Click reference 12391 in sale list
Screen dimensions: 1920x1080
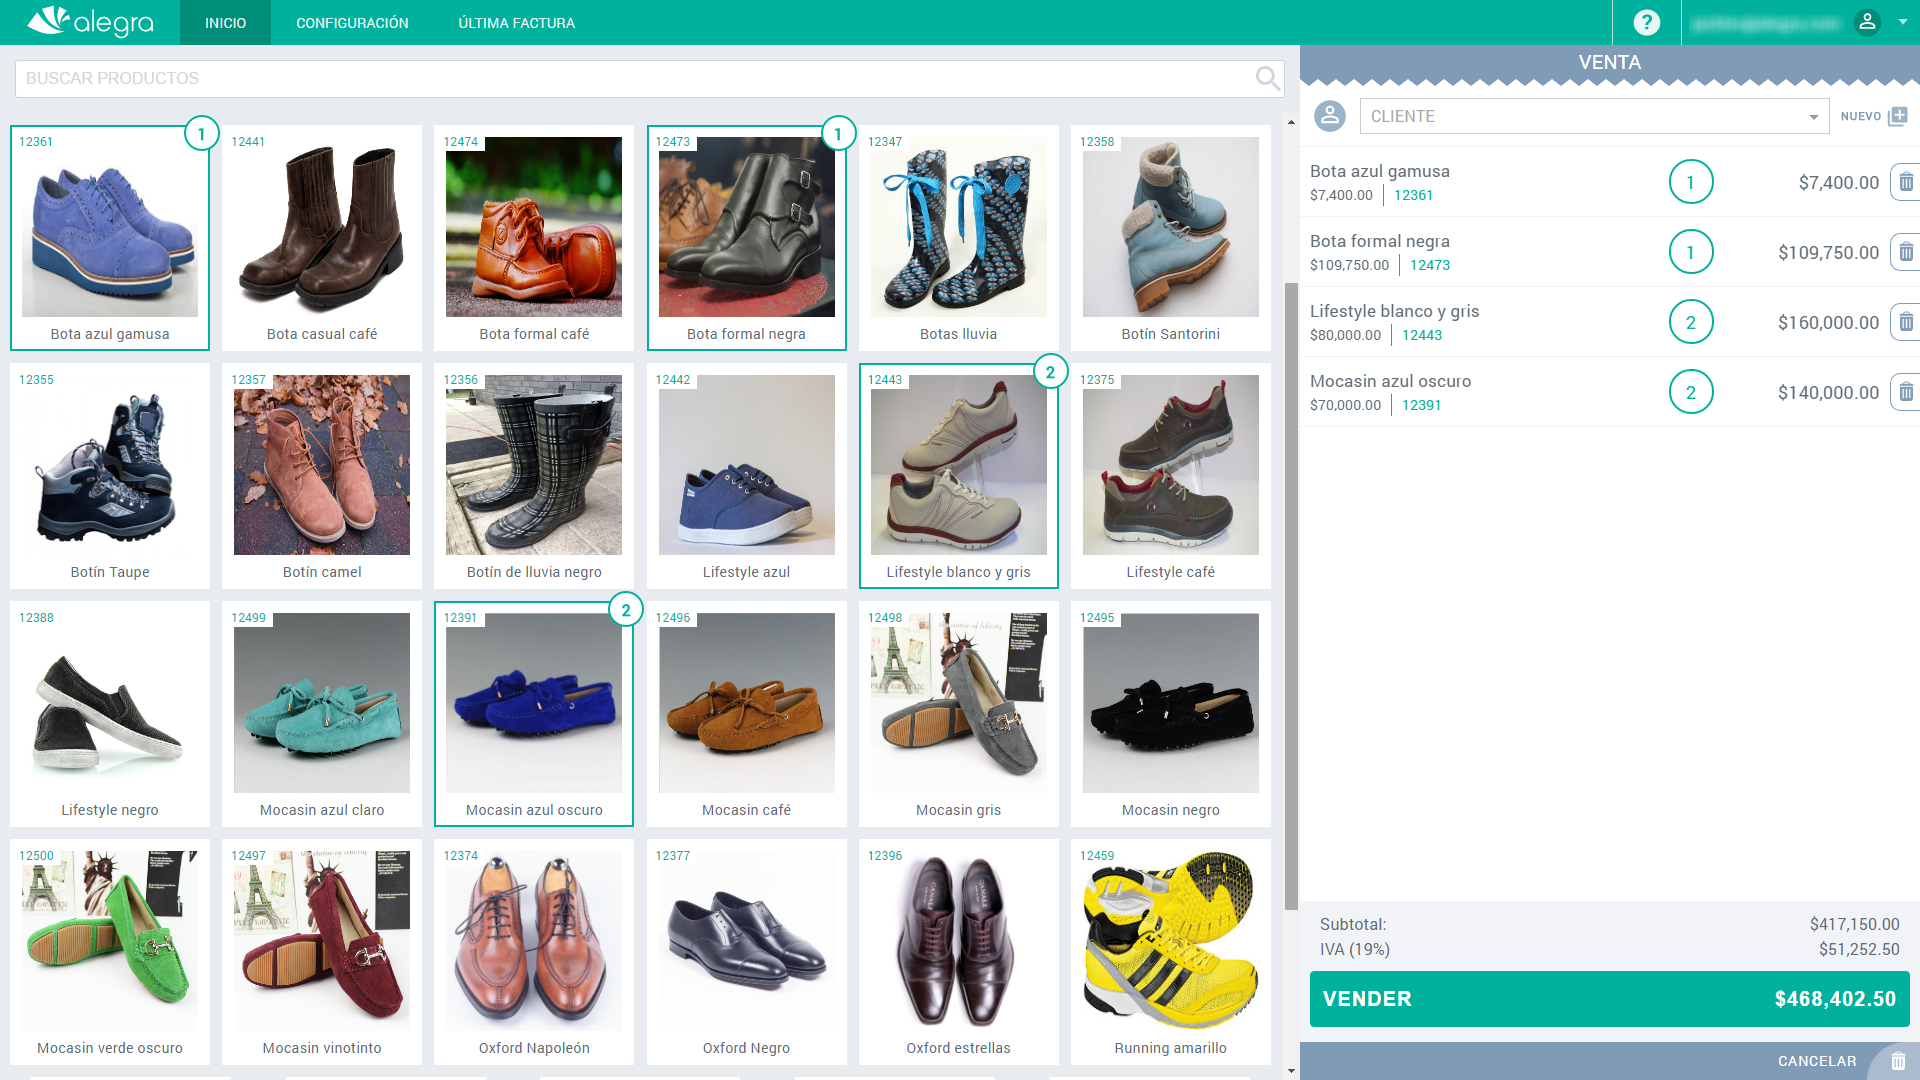click(x=1421, y=405)
